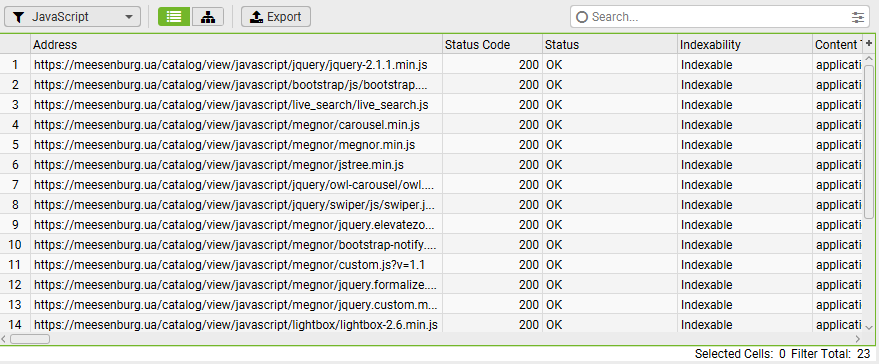This screenshot has height=364, width=879.
Task: Switch to tree structure view
Action: pos(208,17)
